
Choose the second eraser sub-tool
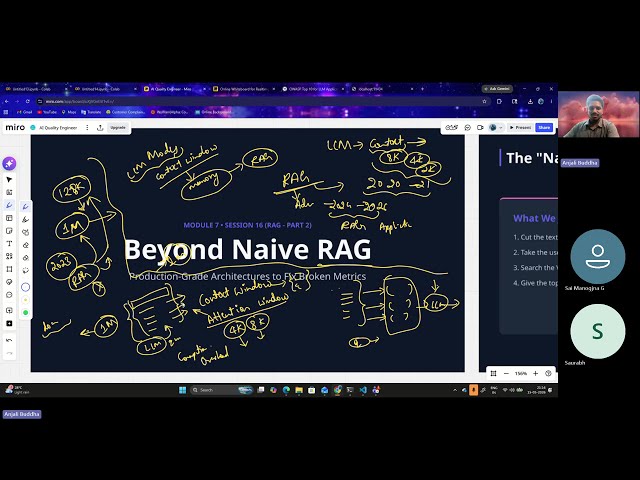click(25, 258)
